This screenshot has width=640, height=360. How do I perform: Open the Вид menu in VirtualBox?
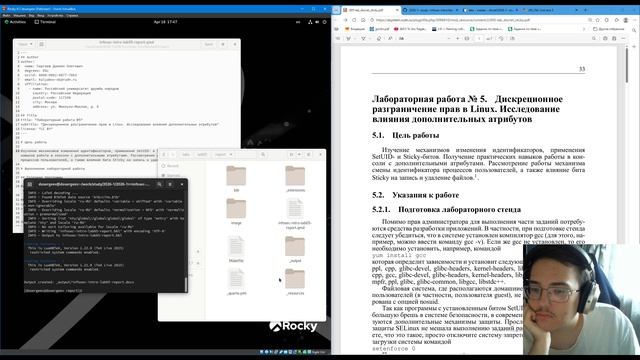(31, 16)
